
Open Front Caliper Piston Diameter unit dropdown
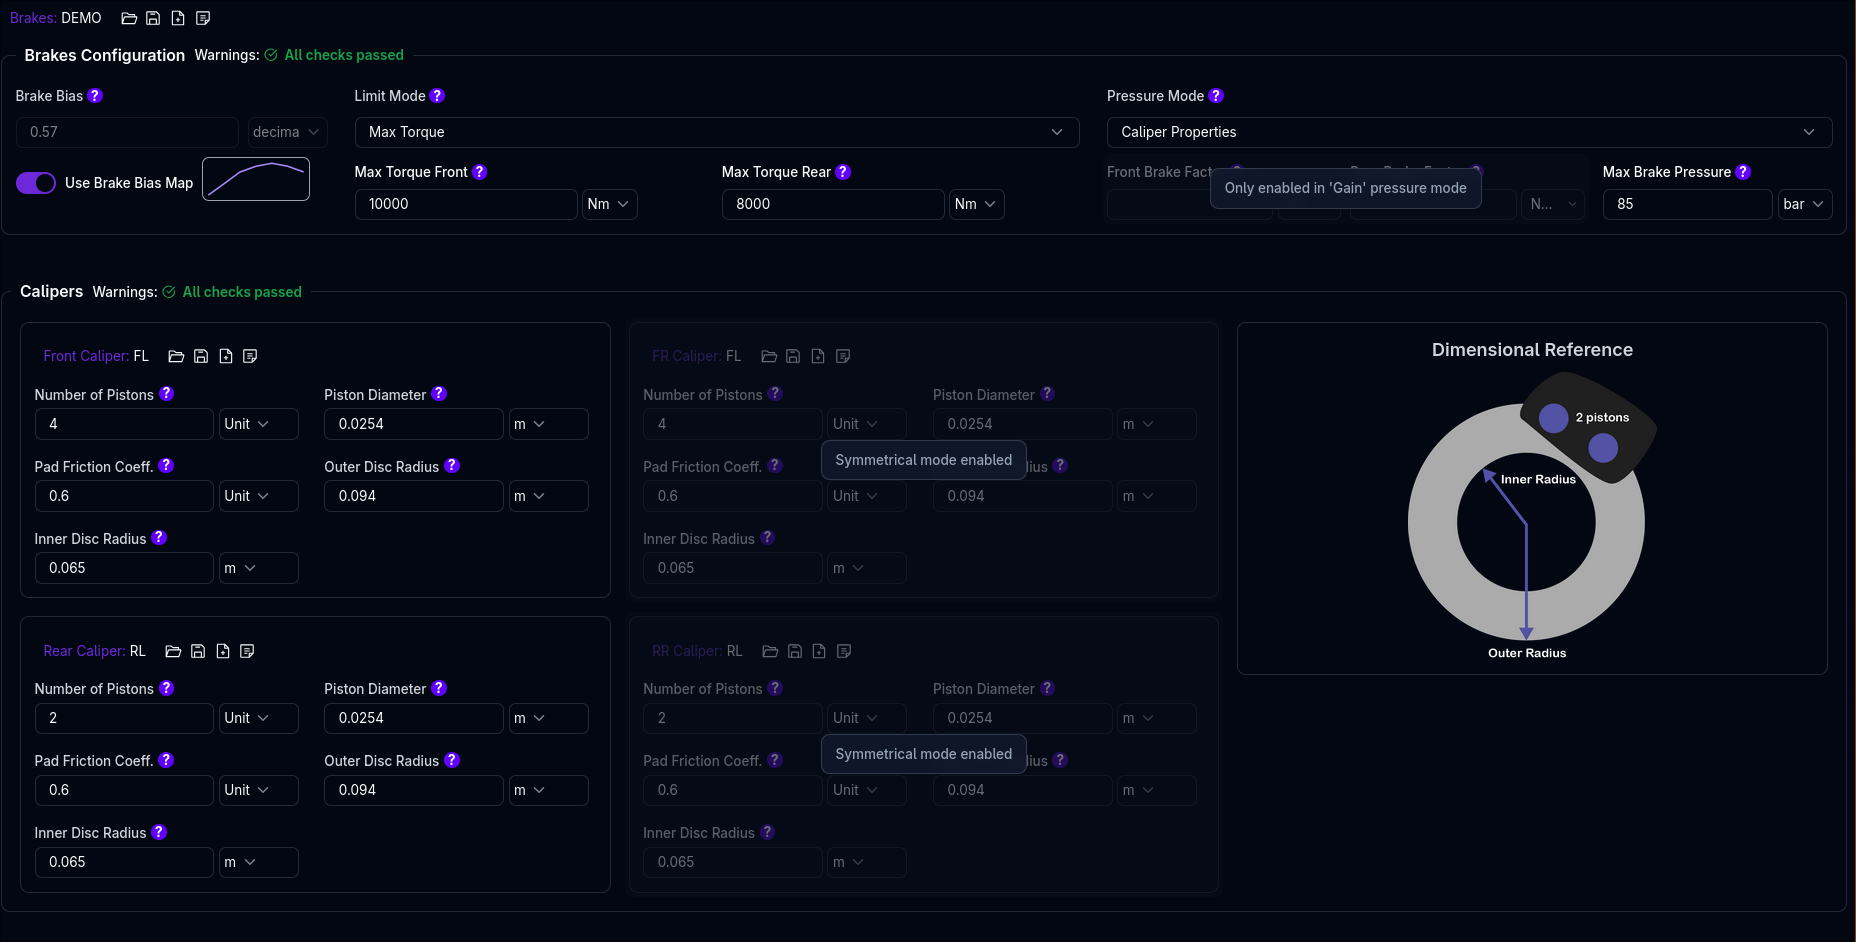pos(548,424)
